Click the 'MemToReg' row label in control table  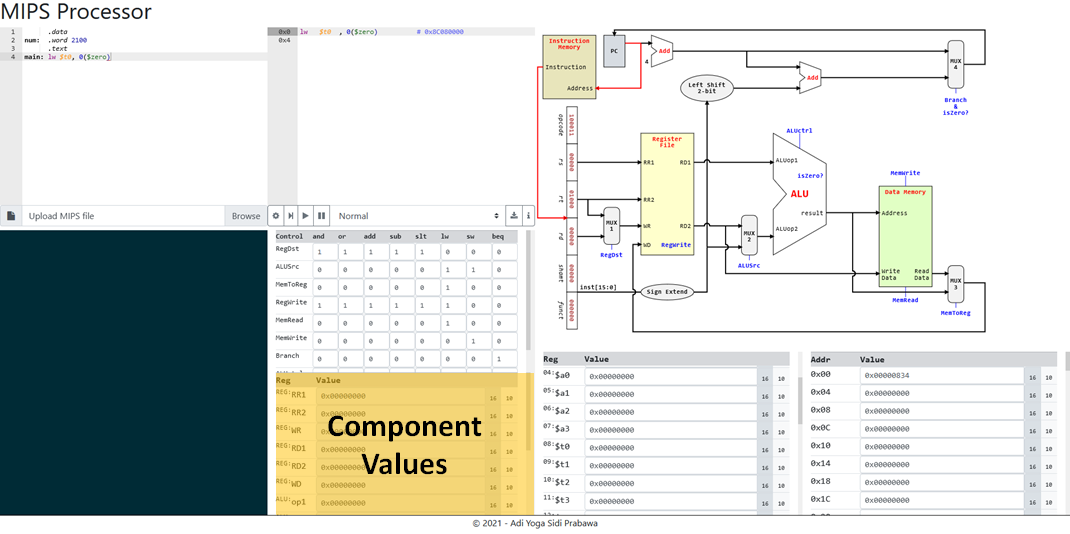tap(290, 284)
